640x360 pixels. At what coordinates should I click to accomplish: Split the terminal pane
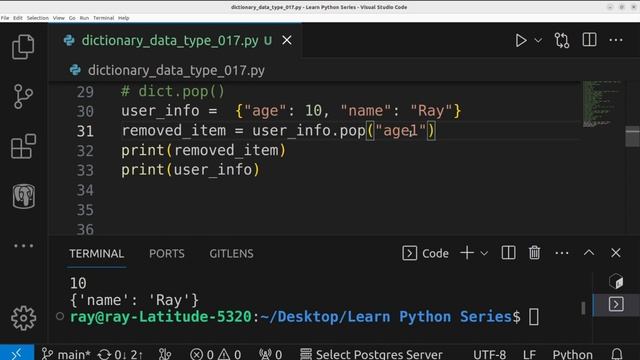(508, 253)
